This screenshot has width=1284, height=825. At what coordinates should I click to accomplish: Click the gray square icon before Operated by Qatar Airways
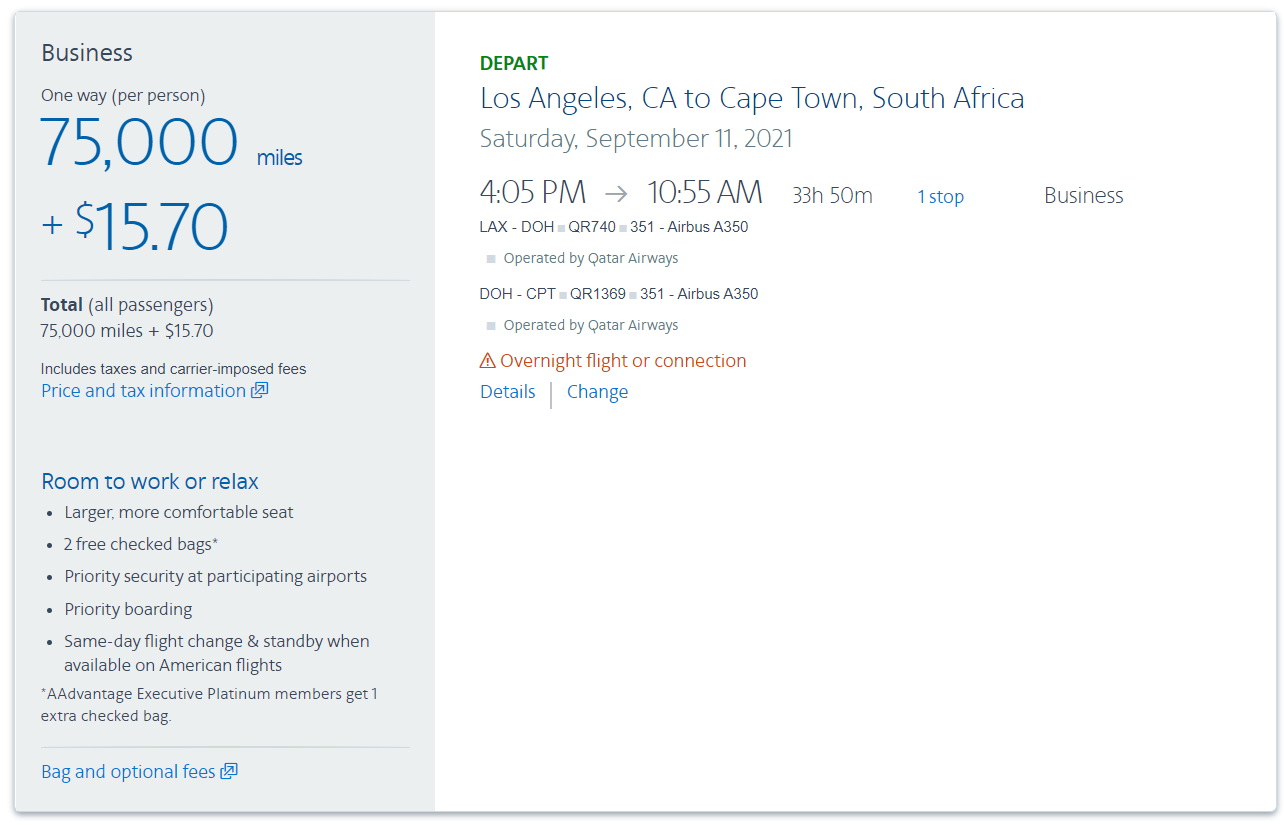[491, 258]
